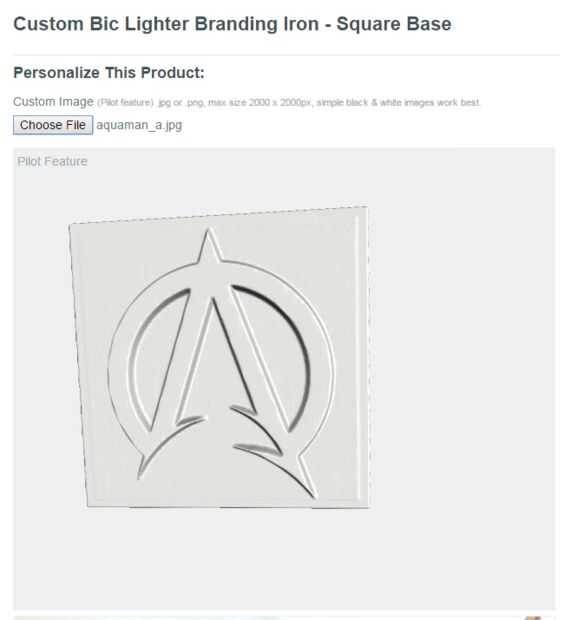Click the Personalize This Product heading
Image resolution: width=564 pixels, height=620 pixels.
click(x=109, y=73)
